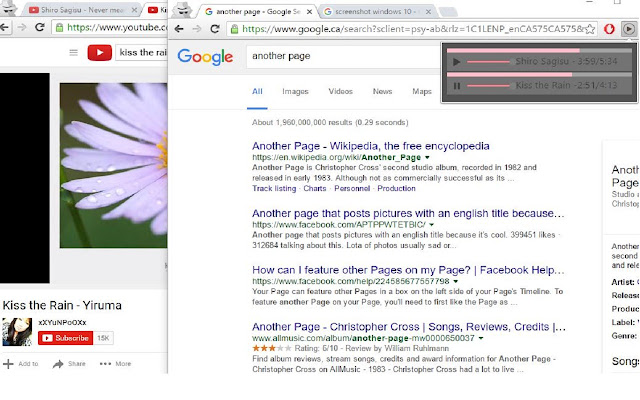This screenshot has height=400, width=640.
Task: Pause the Kiss the Rain track
Action: (x=457, y=86)
